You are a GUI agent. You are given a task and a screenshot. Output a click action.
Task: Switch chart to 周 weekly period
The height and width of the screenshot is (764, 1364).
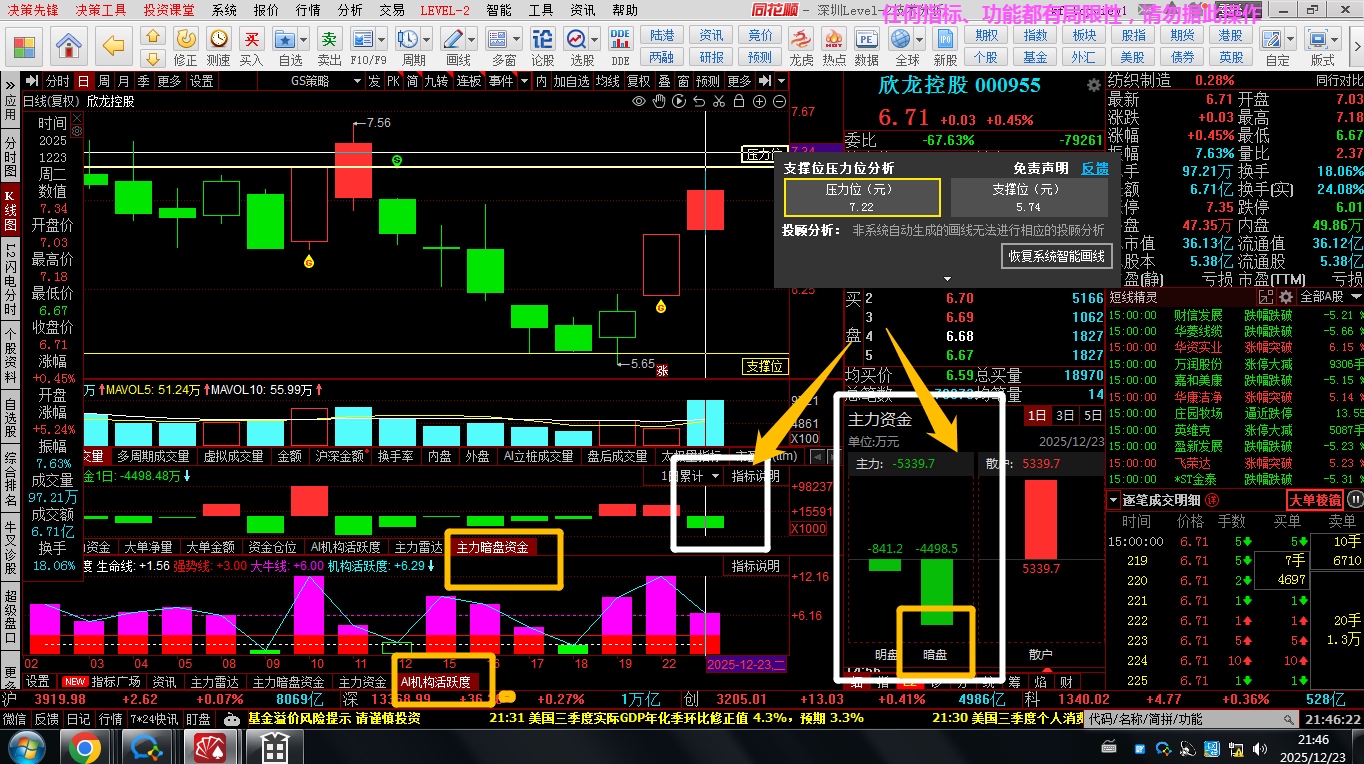click(x=102, y=81)
